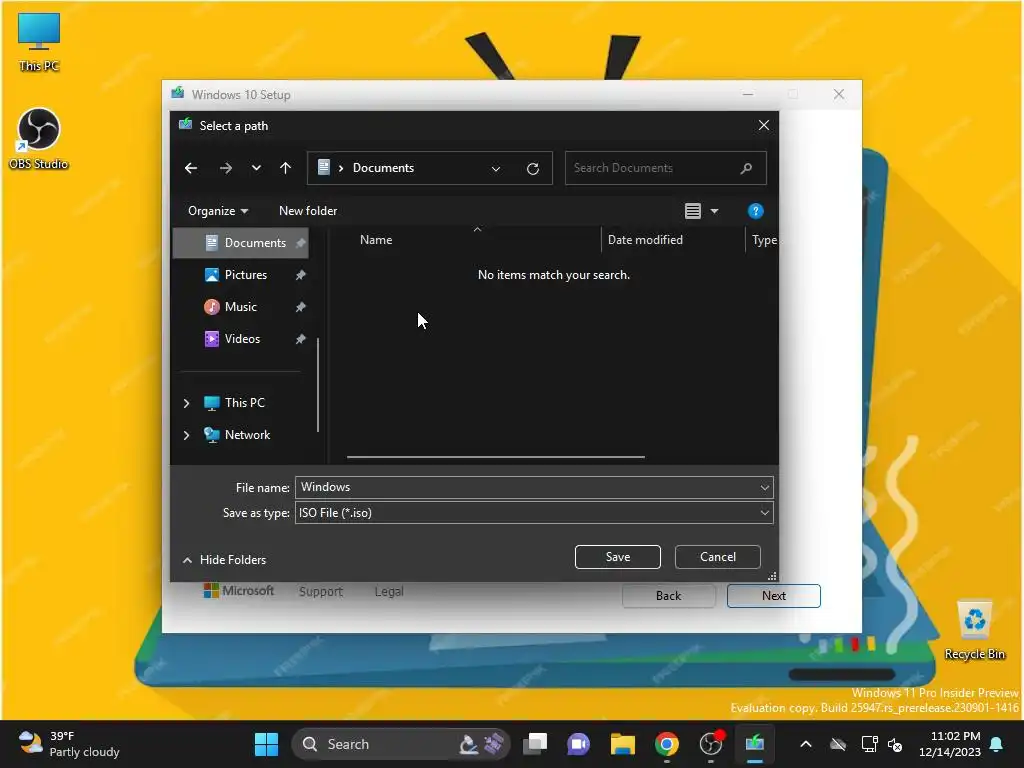Click the Windows Setup taskbar icon

[754, 744]
